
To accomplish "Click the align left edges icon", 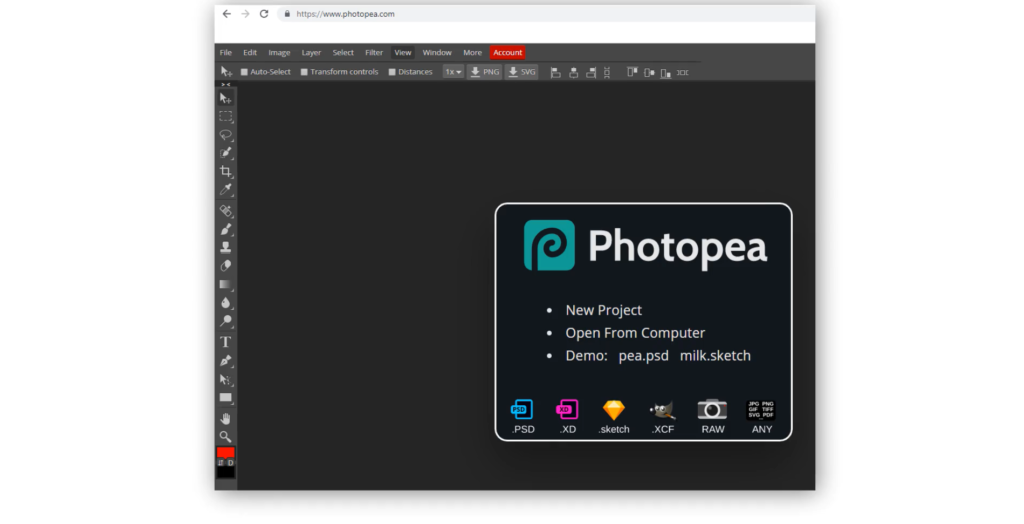I will pos(556,72).
